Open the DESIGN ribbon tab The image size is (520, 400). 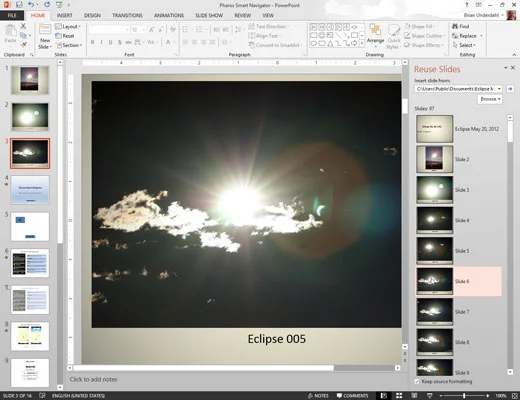[92, 15]
